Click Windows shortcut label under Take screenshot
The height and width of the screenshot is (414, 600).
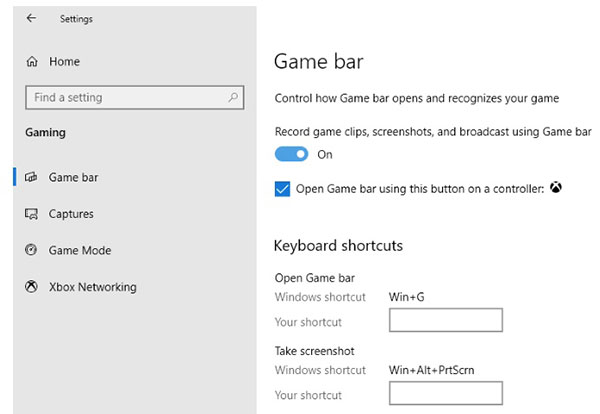(x=320, y=370)
